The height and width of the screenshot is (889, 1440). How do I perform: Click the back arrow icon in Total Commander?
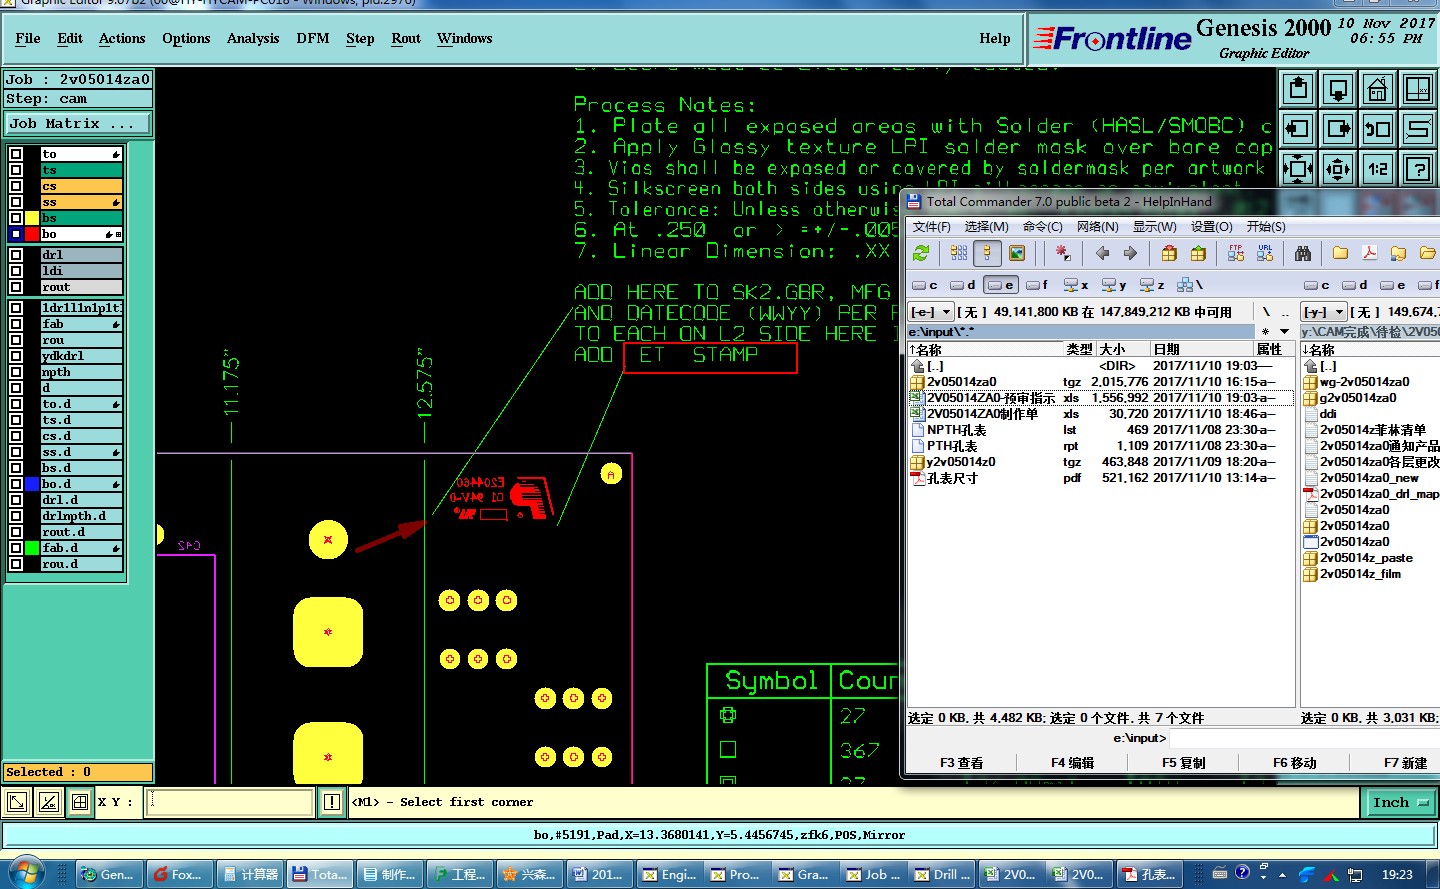1102,254
